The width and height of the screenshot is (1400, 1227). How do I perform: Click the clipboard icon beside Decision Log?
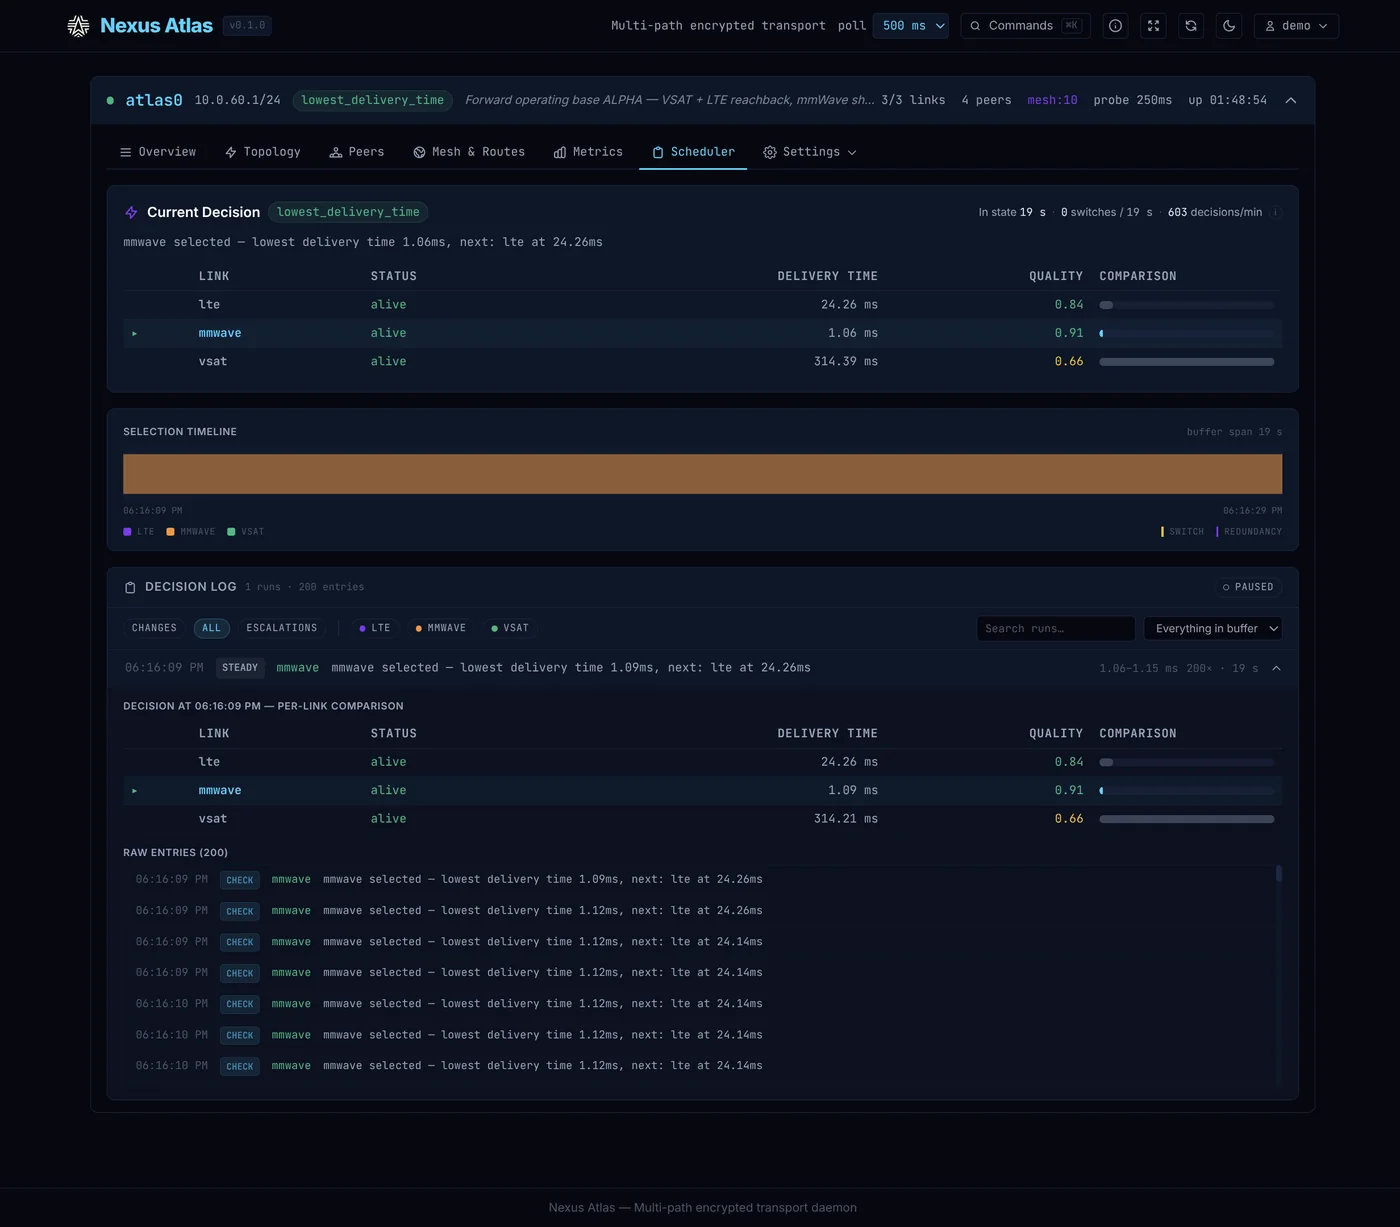130,587
